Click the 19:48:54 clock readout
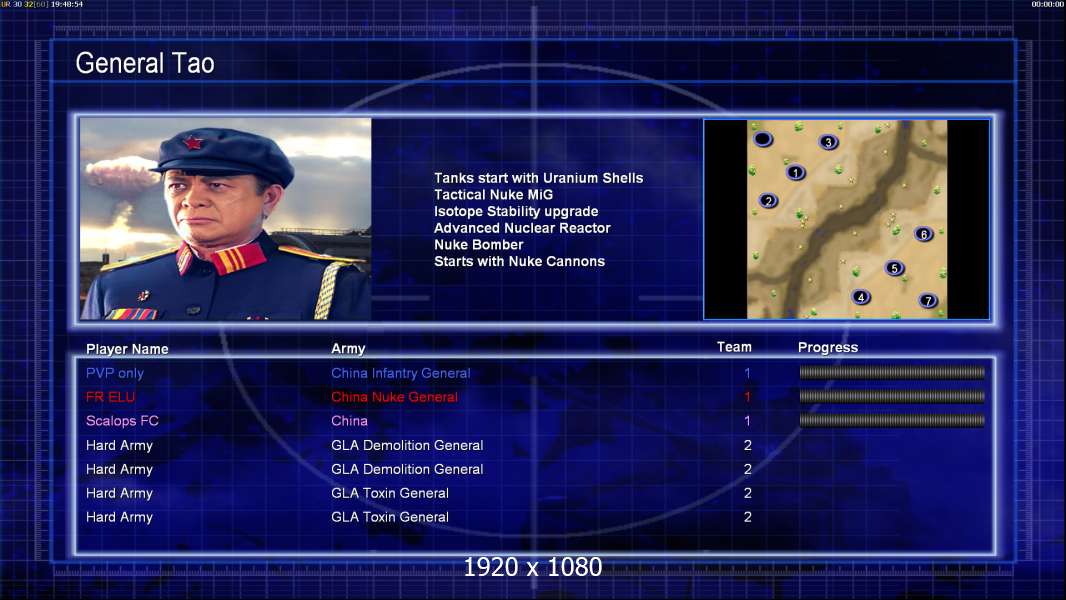The height and width of the screenshot is (600, 1066). pyautogui.click(x=67, y=4)
